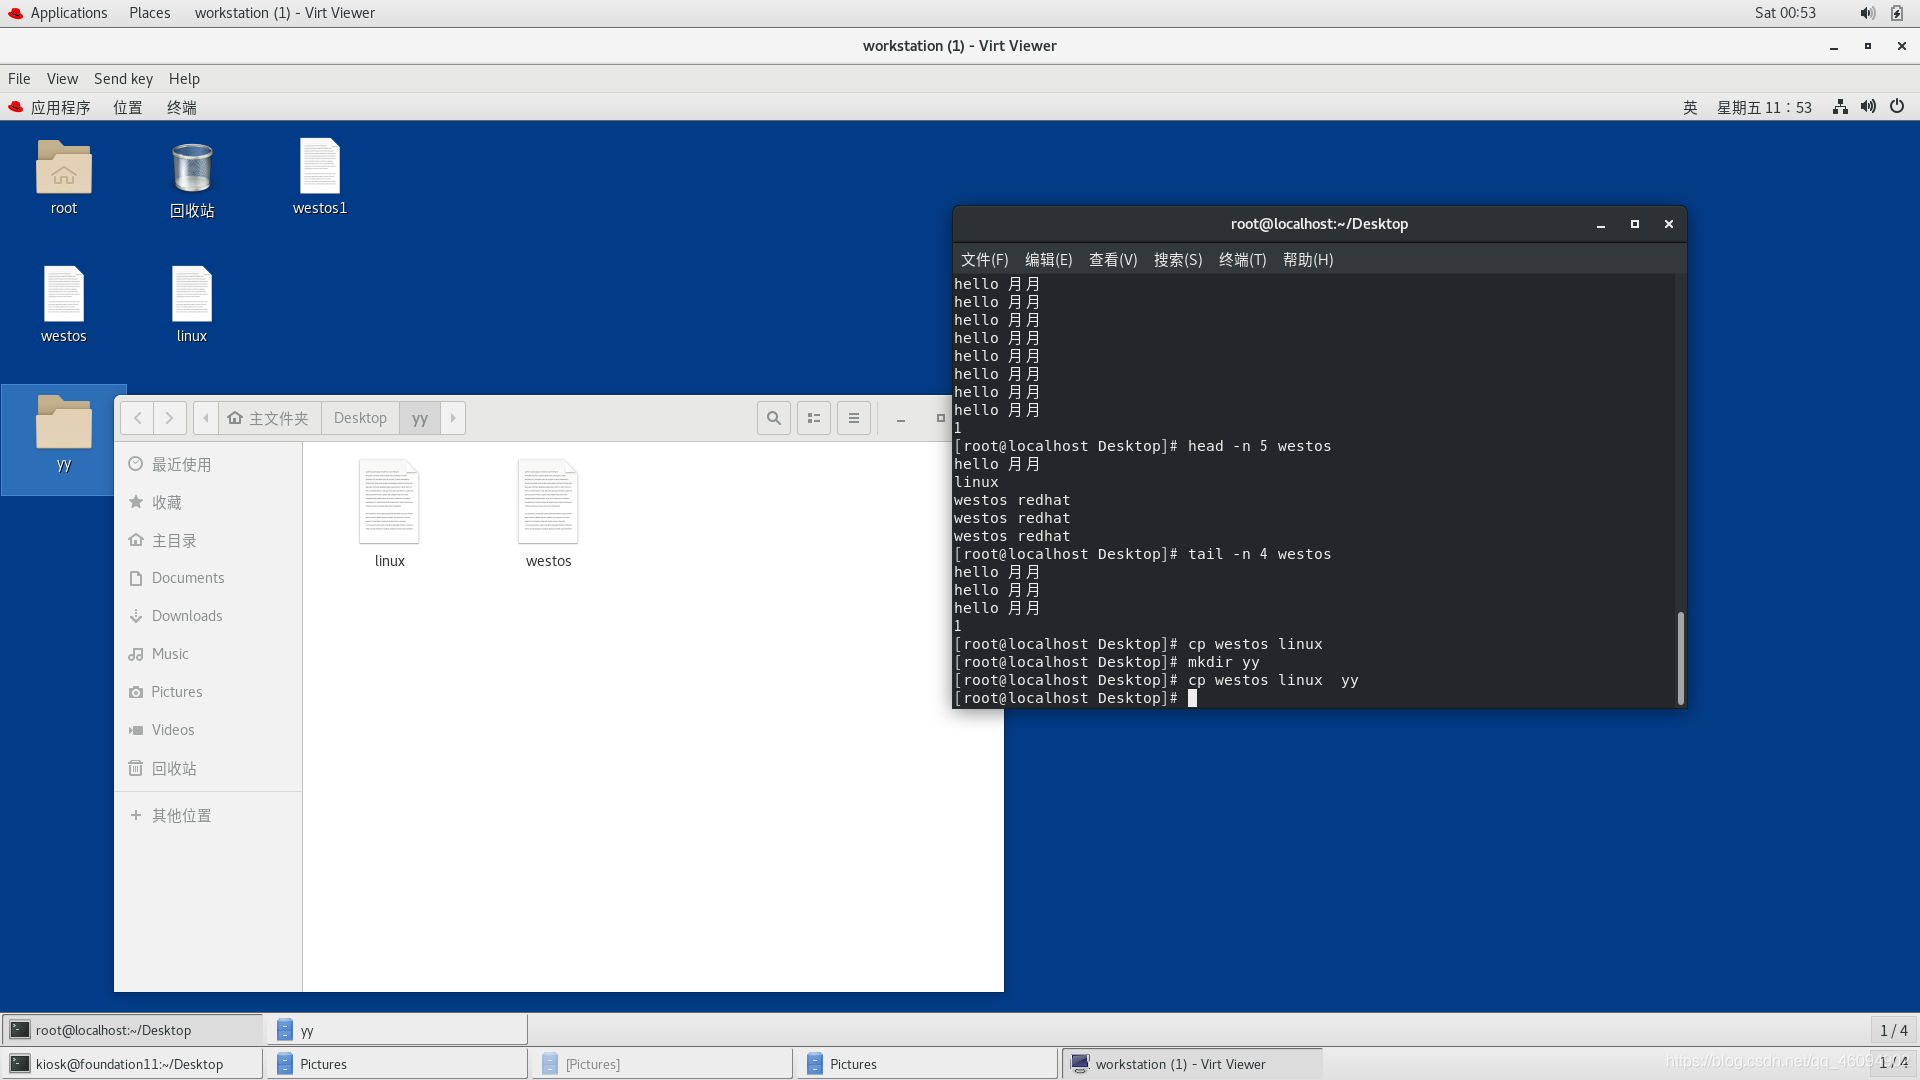Click the file manager search icon

(x=773, y=418)
